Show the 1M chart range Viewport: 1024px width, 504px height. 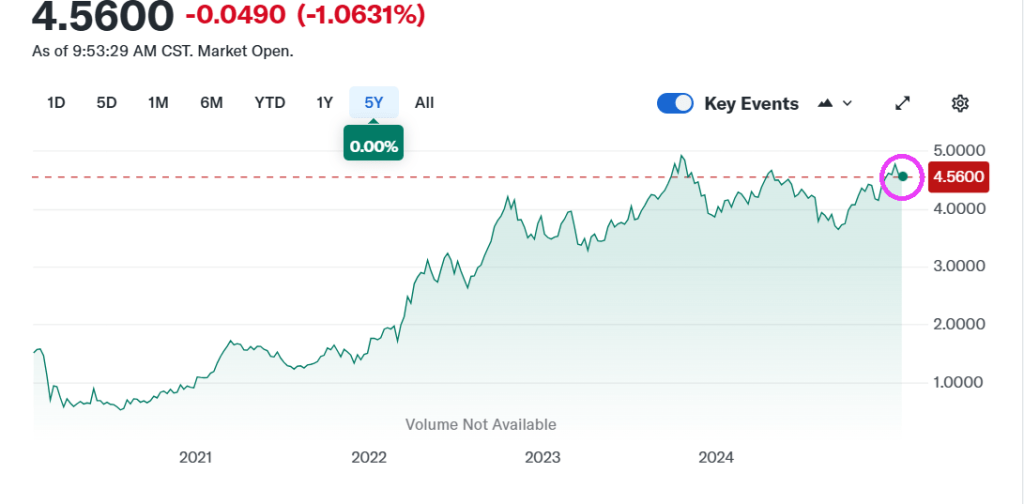[x=158, y=102]
